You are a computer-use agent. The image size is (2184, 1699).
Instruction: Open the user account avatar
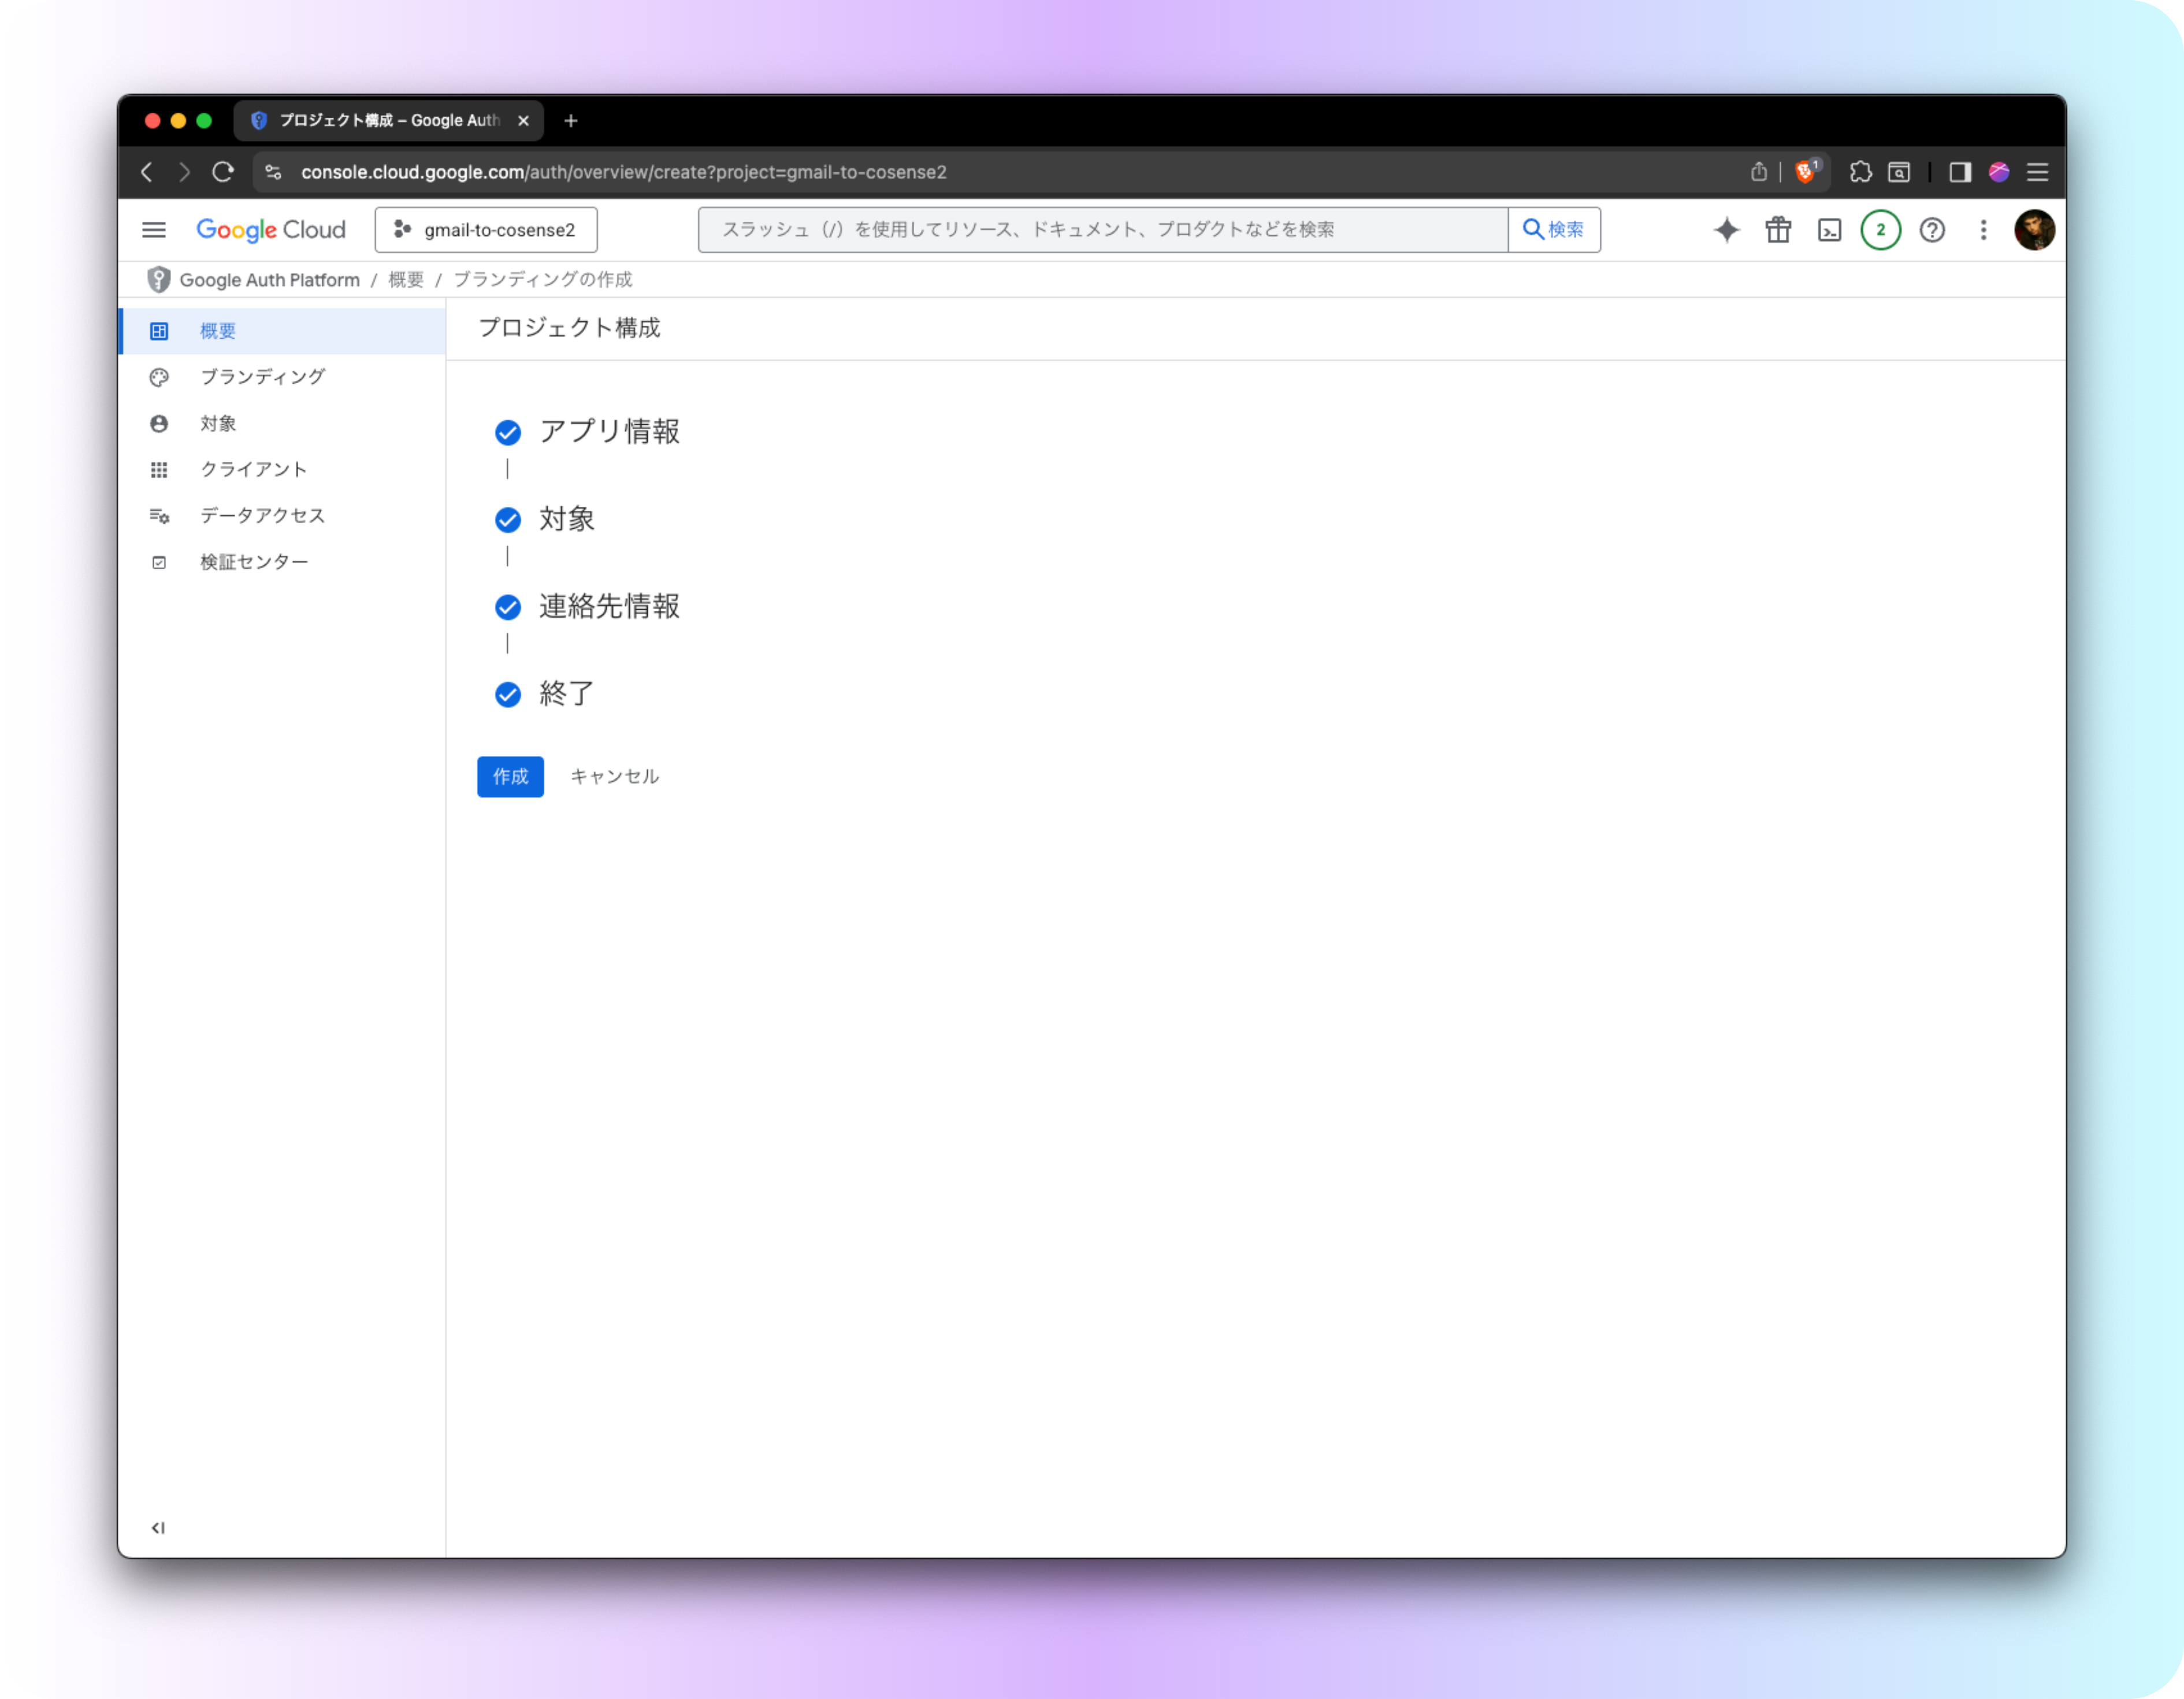(2034, 230)
